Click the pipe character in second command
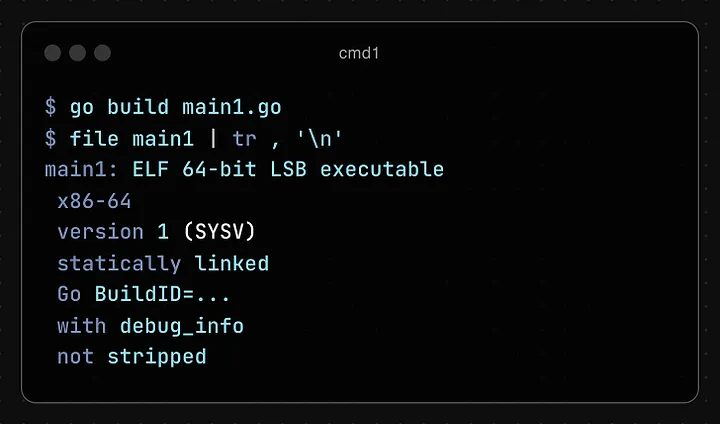The image size is (720, 424). coord(213,138)
